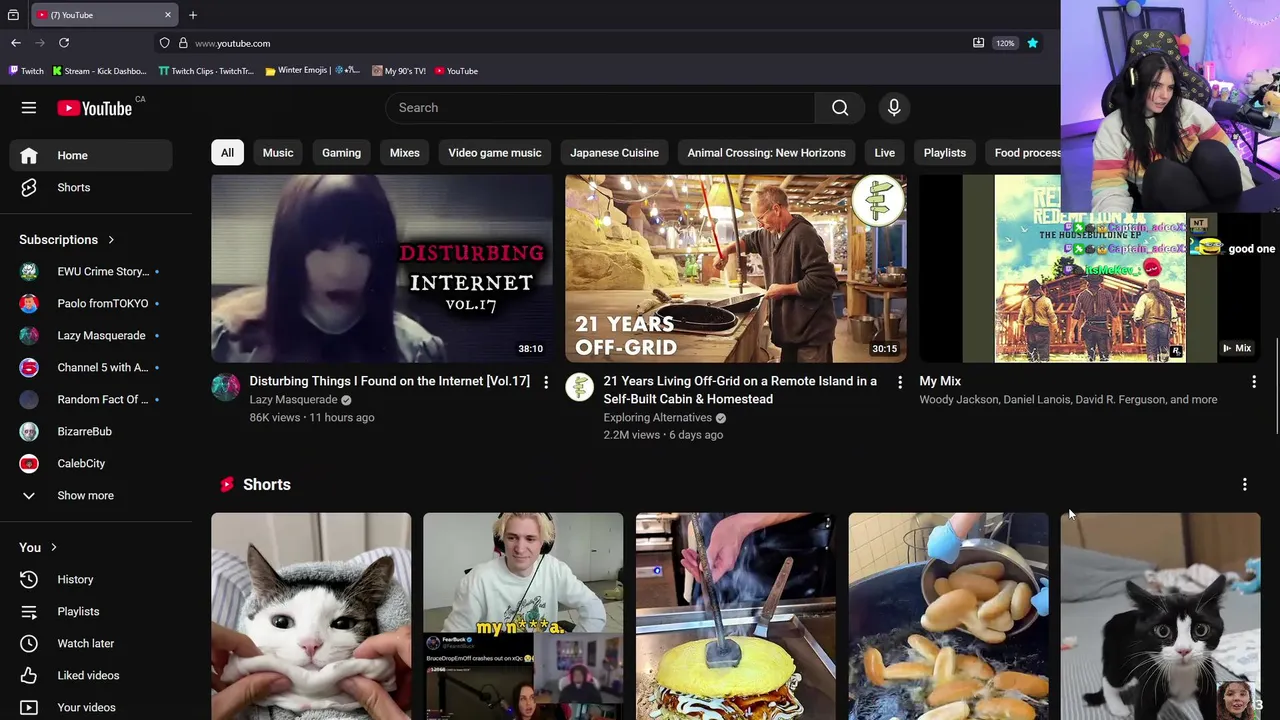Open 21 Years Living Off-Grid video title

point(740,390)
